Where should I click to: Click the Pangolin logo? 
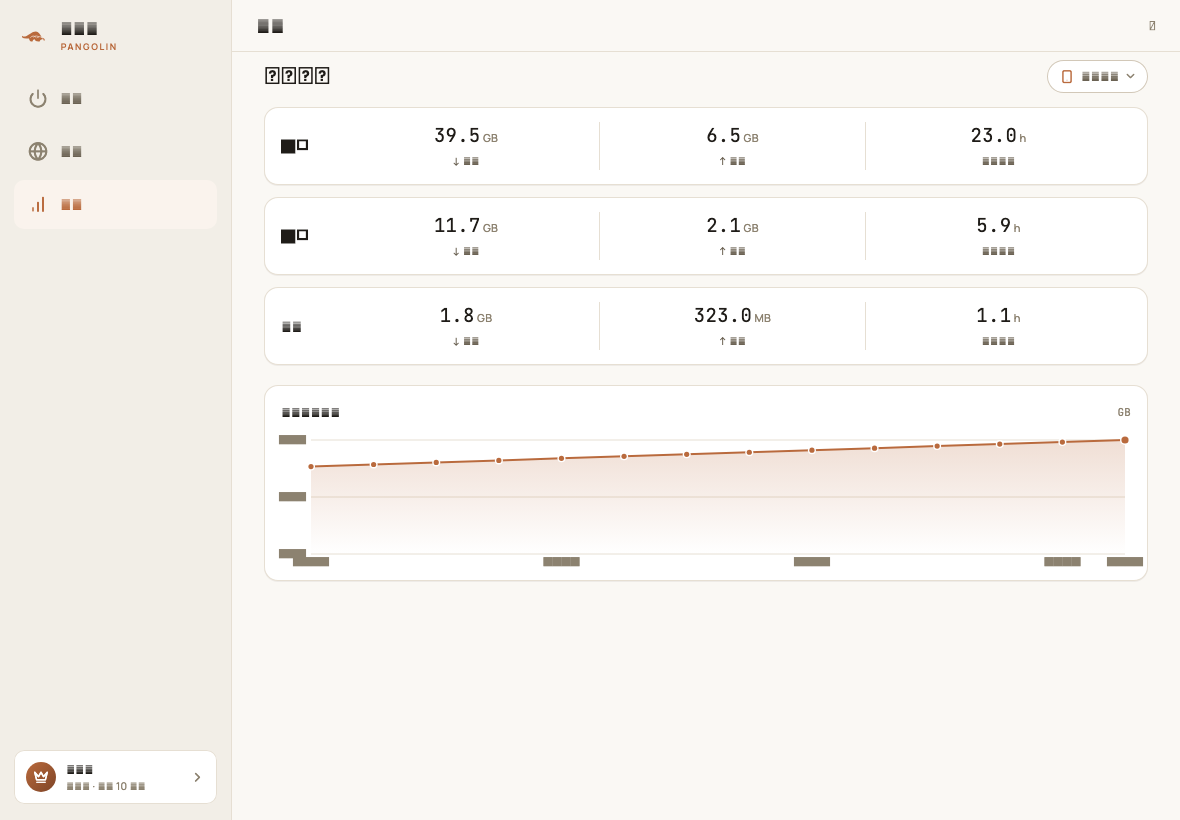click(x=33, y=36)
